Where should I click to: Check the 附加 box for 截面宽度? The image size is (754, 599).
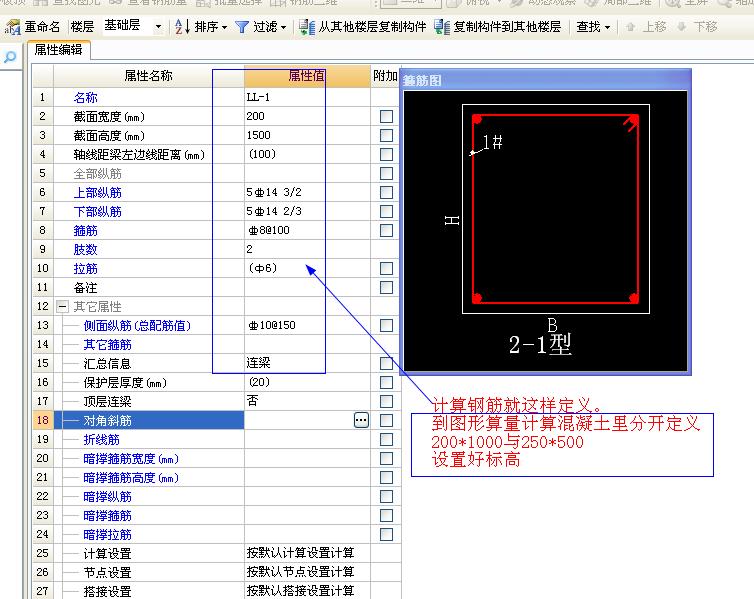tap(386, 116)
